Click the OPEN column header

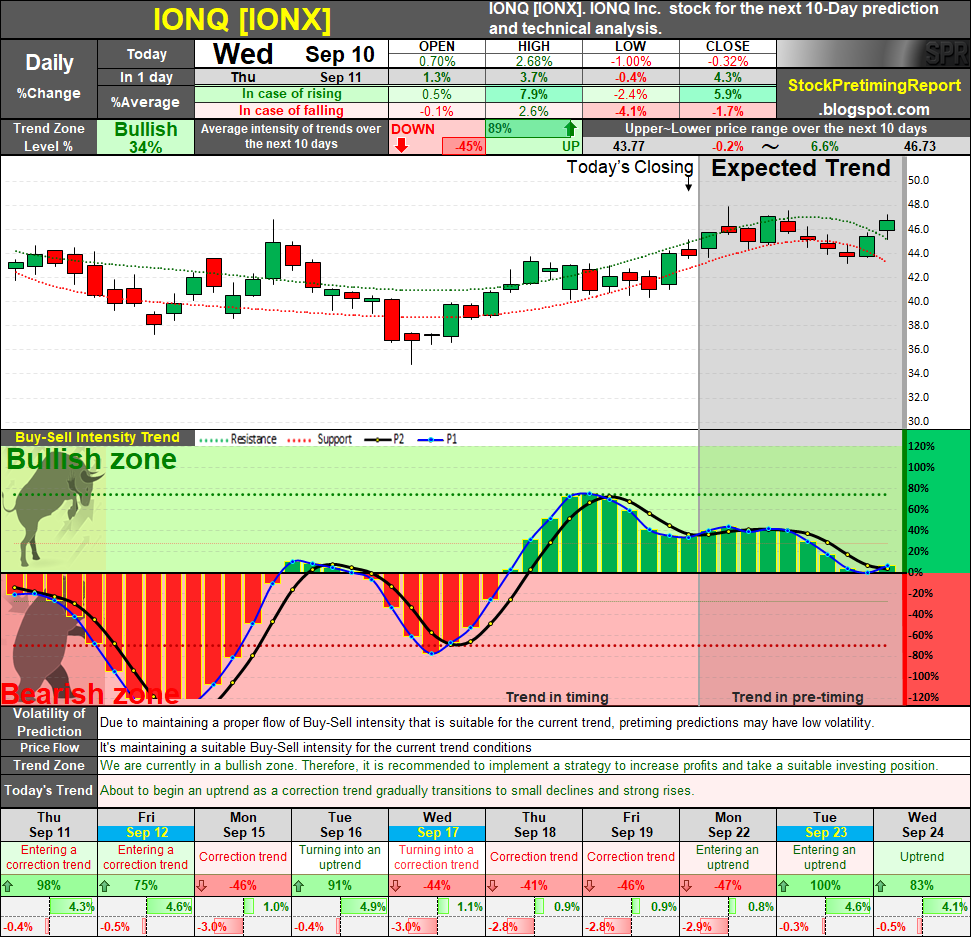click(437, 46)
